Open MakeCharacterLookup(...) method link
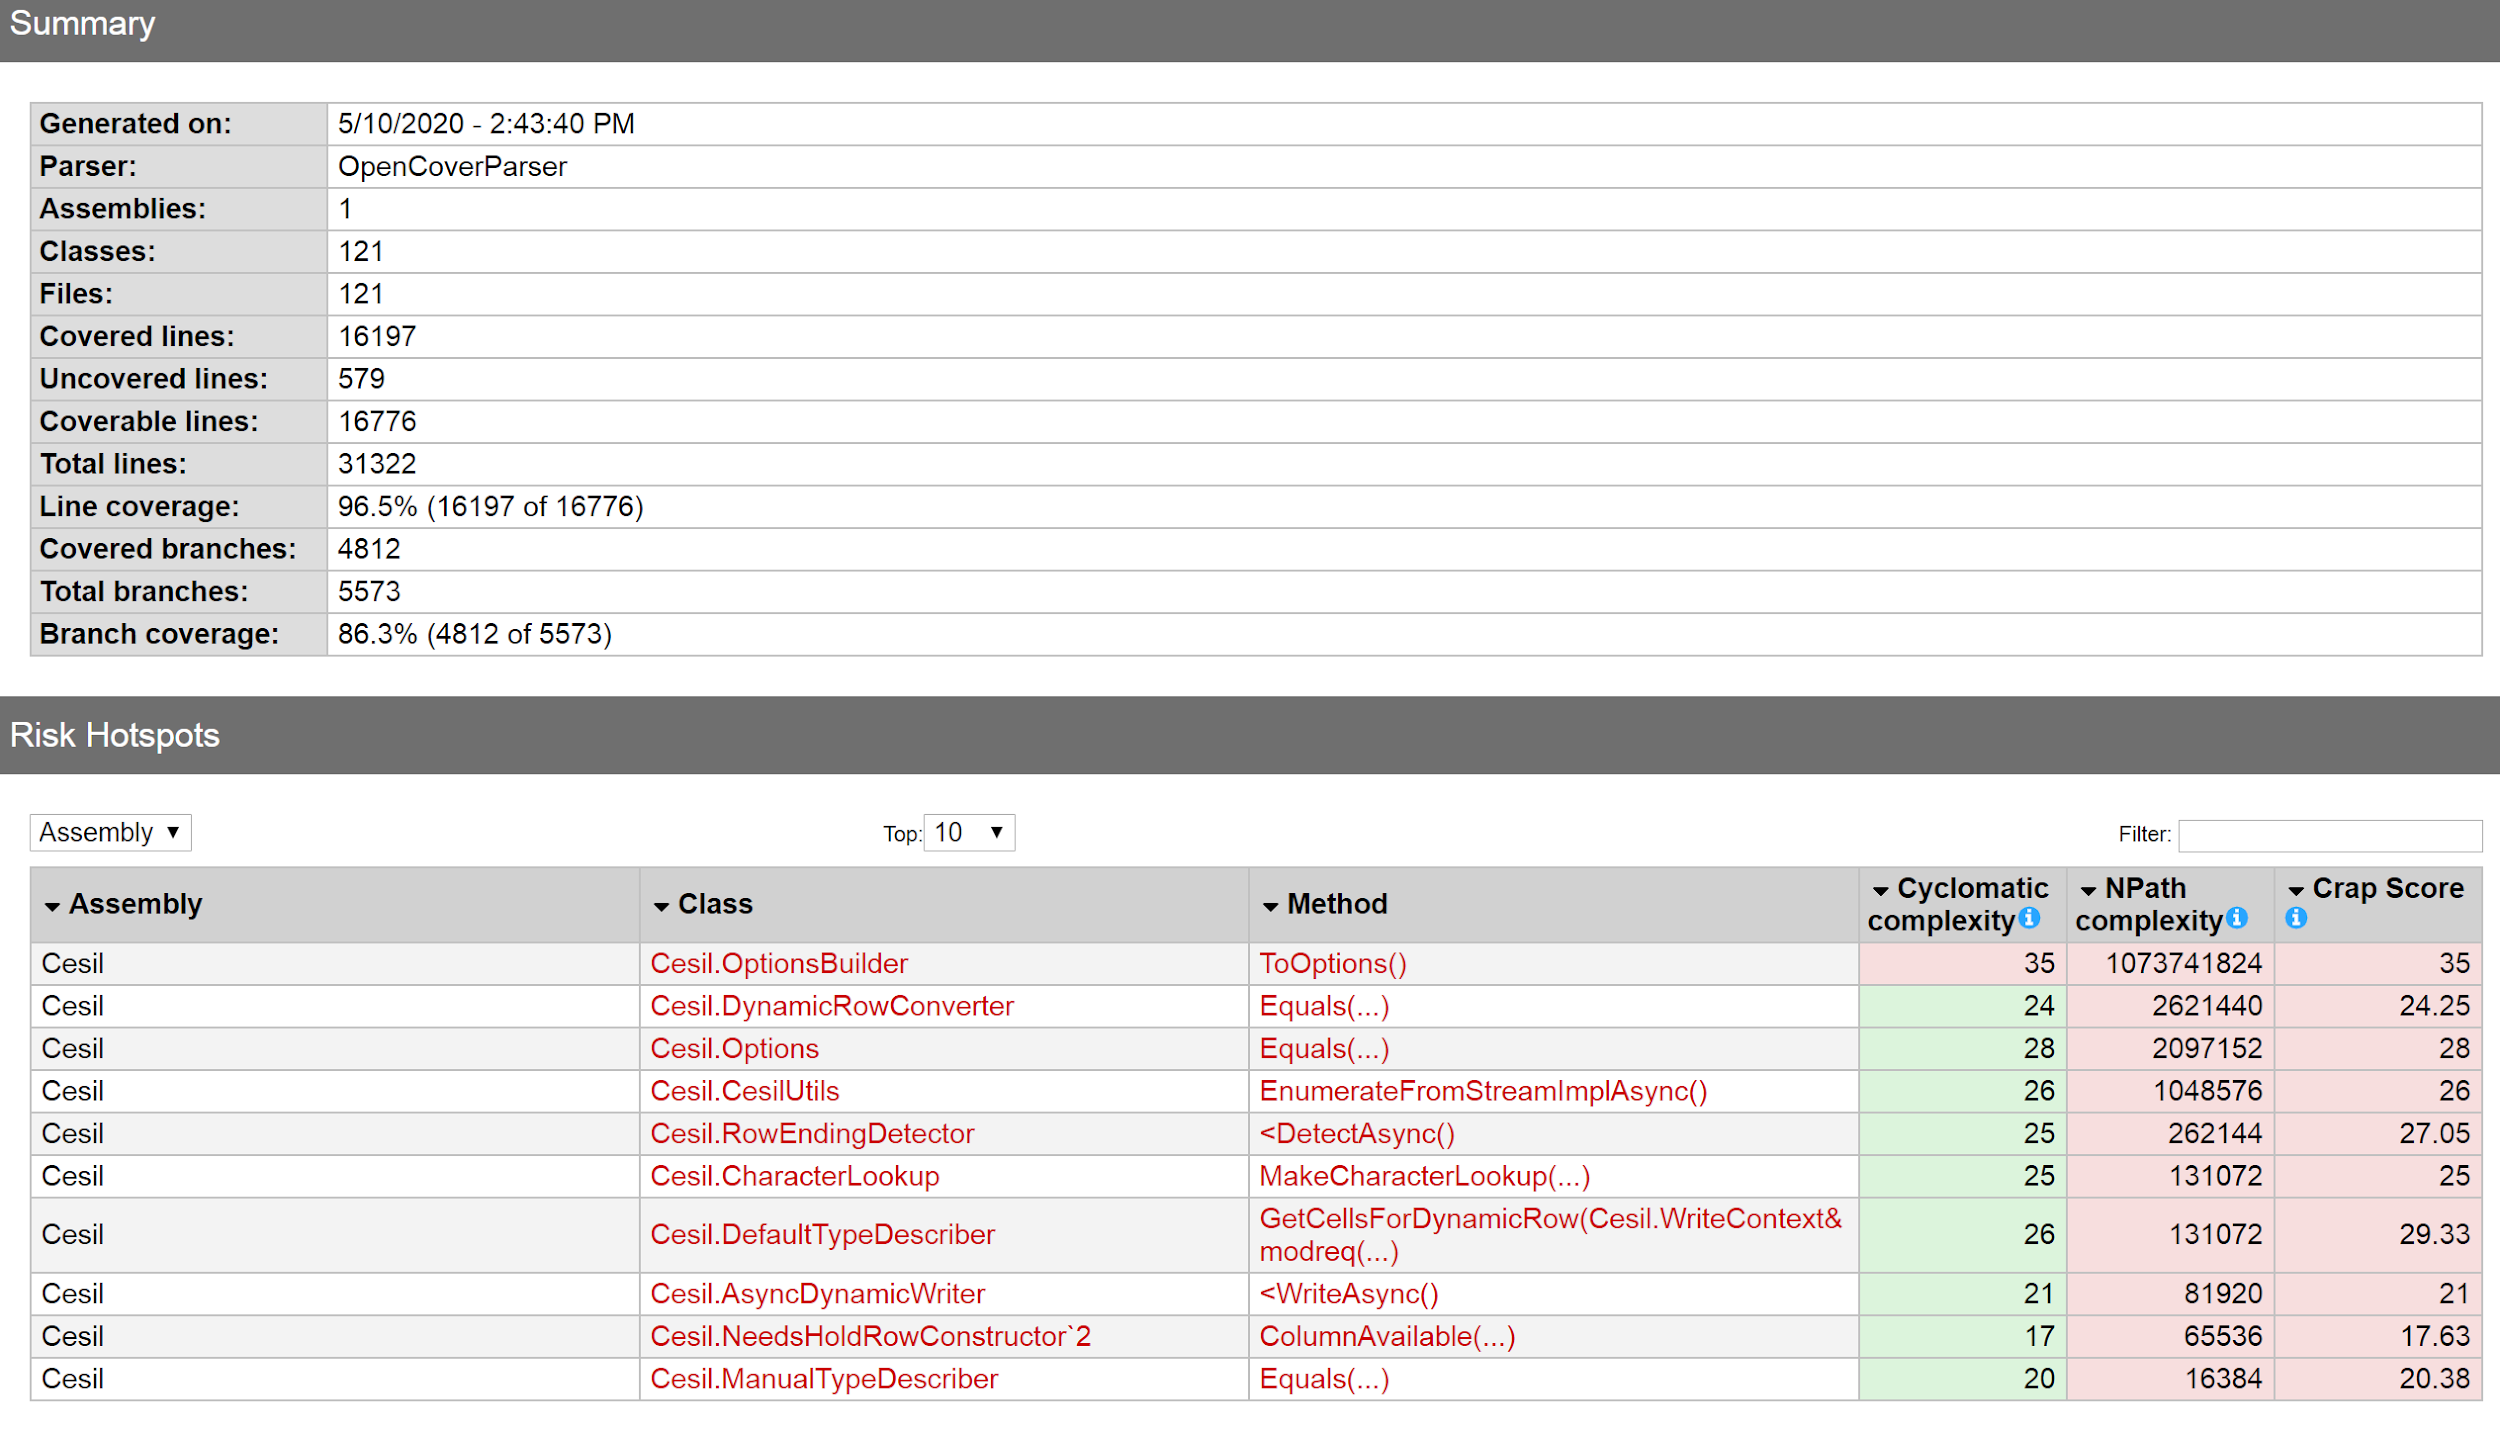The height and width of the screenshot is (1432, 2500). tap(1424, 1176)
